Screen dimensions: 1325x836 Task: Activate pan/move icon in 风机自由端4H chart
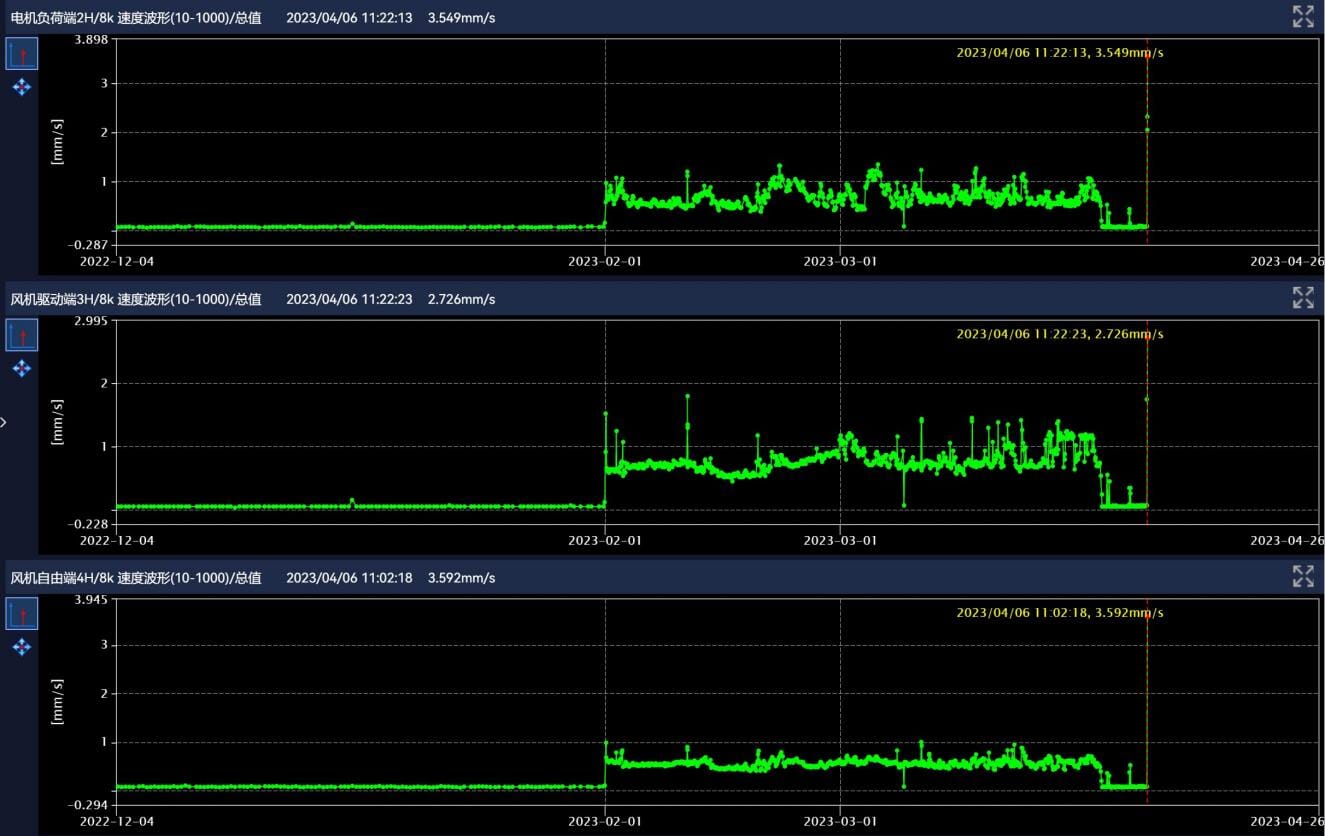pos(22,648)
